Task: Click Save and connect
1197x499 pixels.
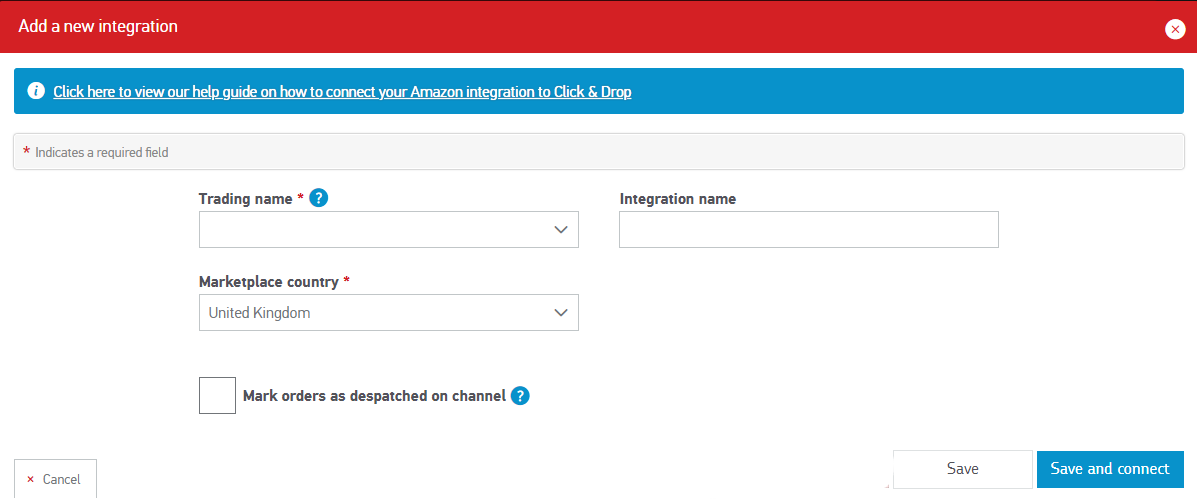Action: 1109,469
